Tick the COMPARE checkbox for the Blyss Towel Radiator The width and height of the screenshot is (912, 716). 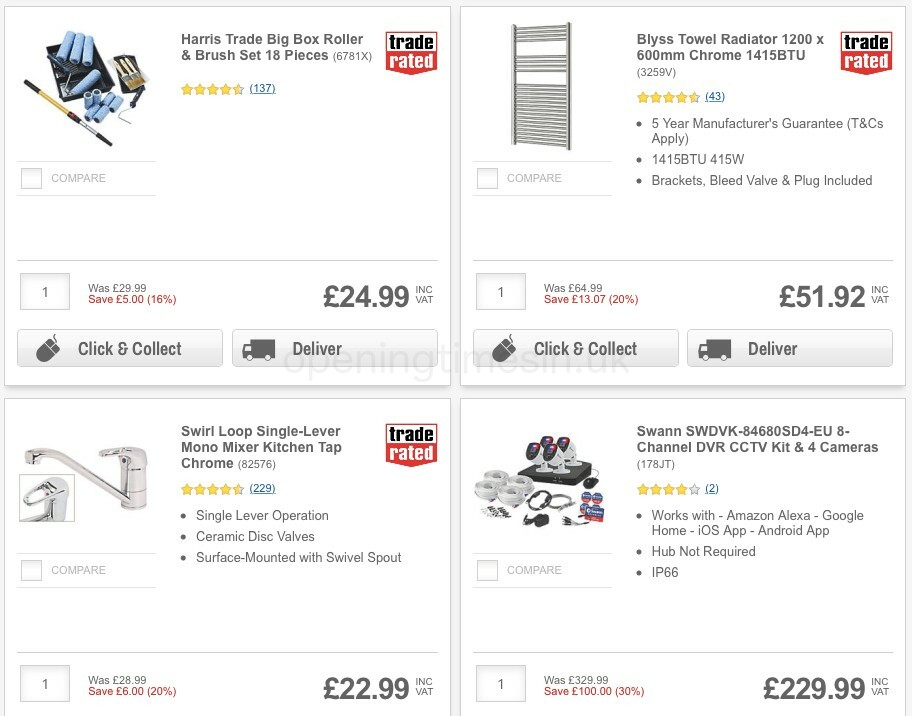pyautogui.click(x=487, y=178)
